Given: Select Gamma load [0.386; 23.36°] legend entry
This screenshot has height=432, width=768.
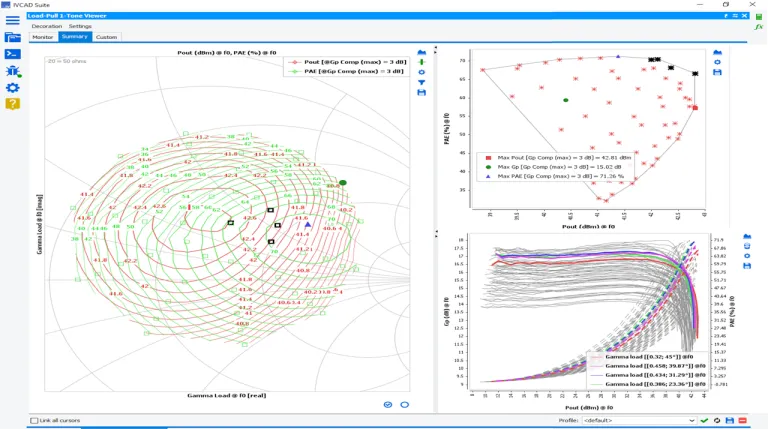Looking at the screenshot, I should pos(648,384).
